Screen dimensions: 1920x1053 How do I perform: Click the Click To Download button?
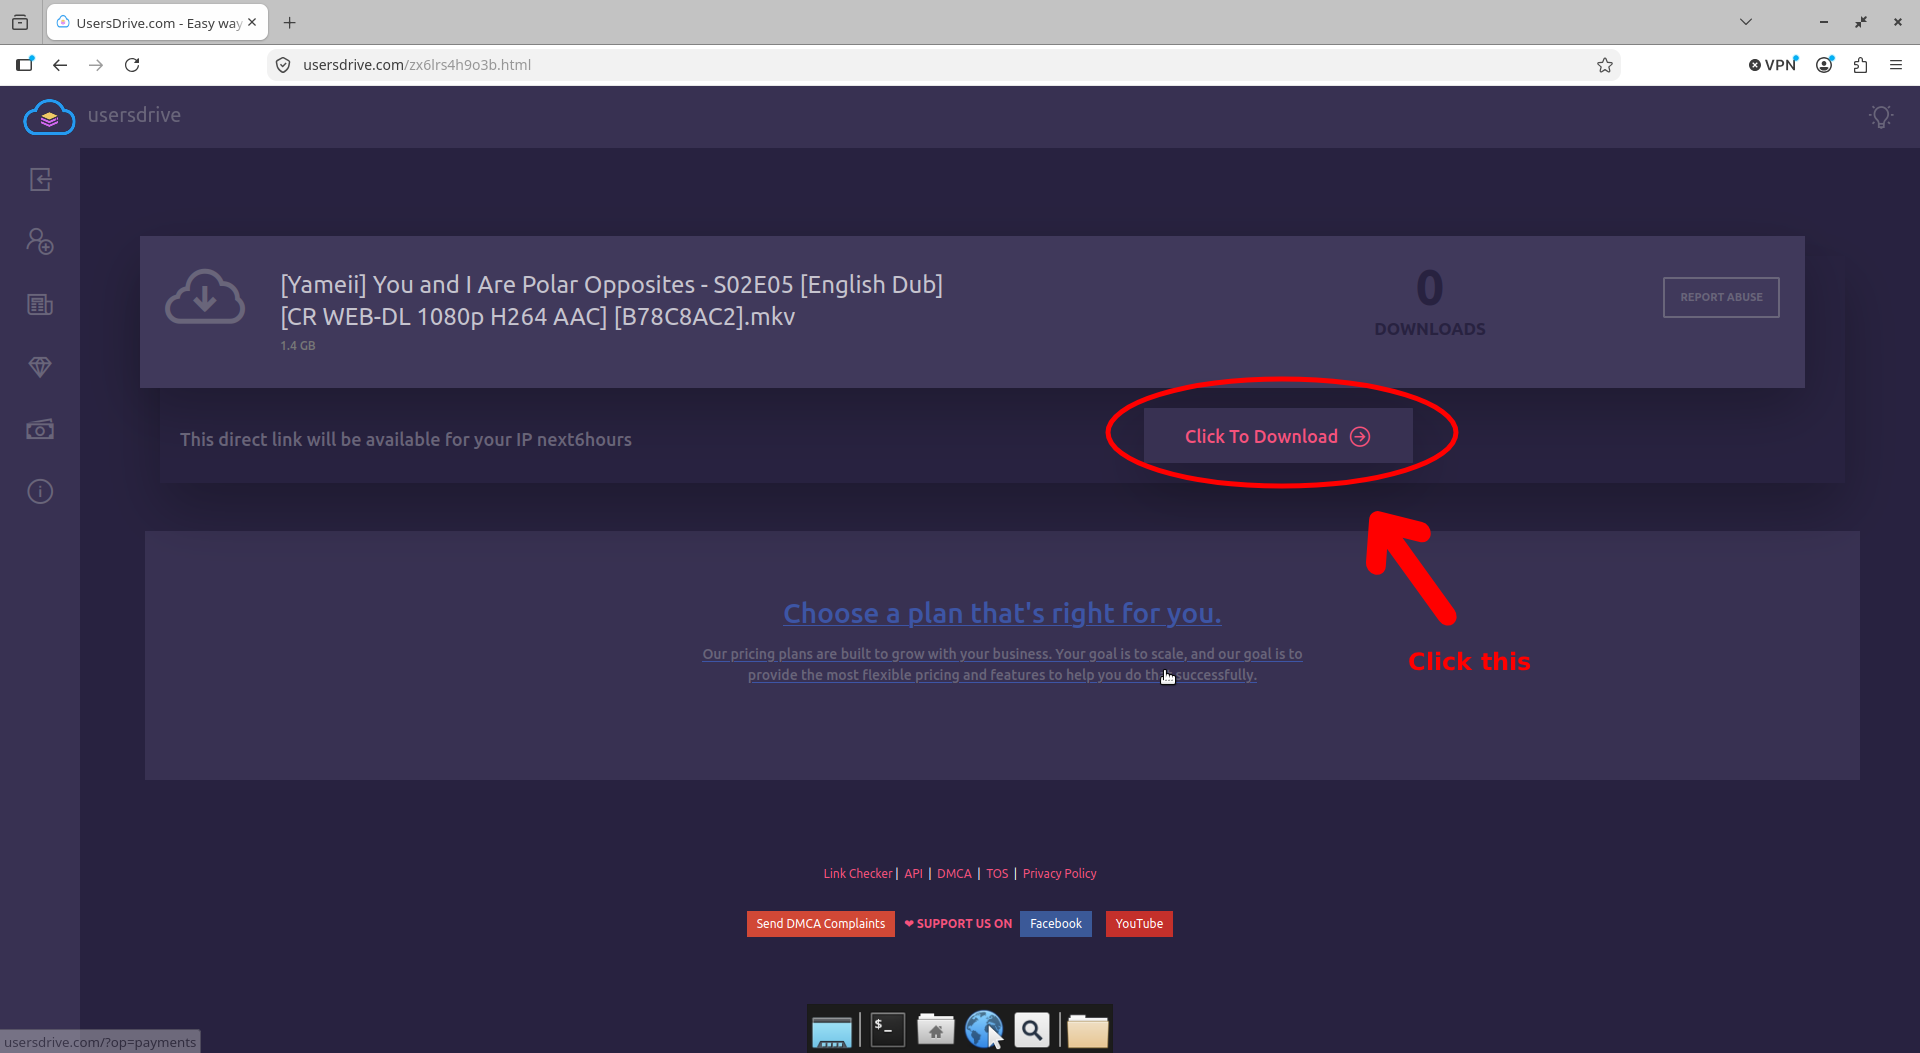point(1278,436)
